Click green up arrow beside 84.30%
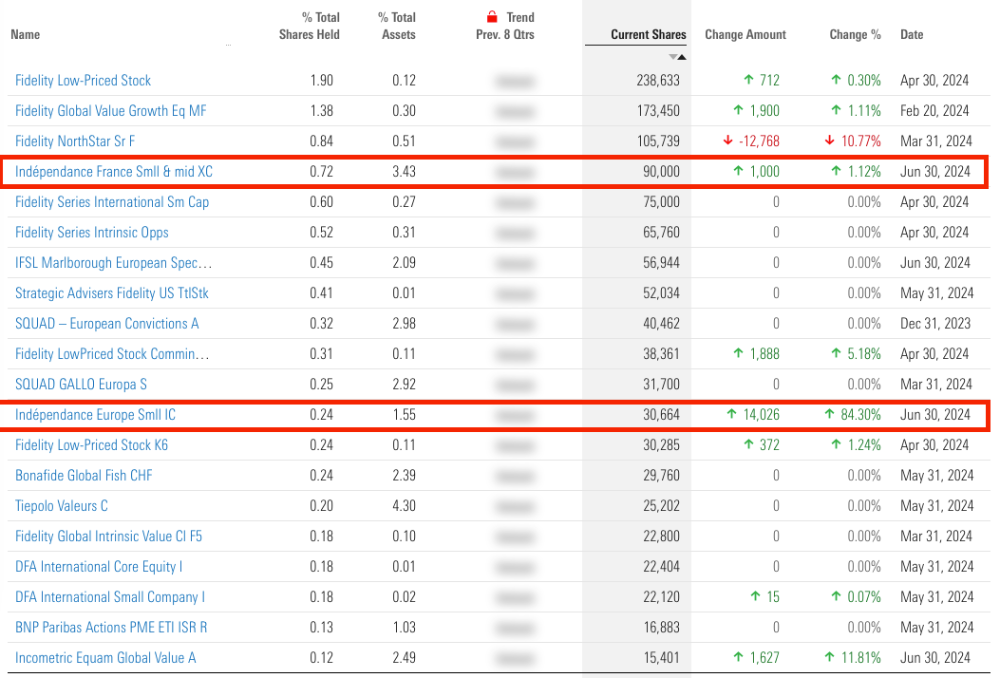 pyautogui.click(x=830, y=415)
